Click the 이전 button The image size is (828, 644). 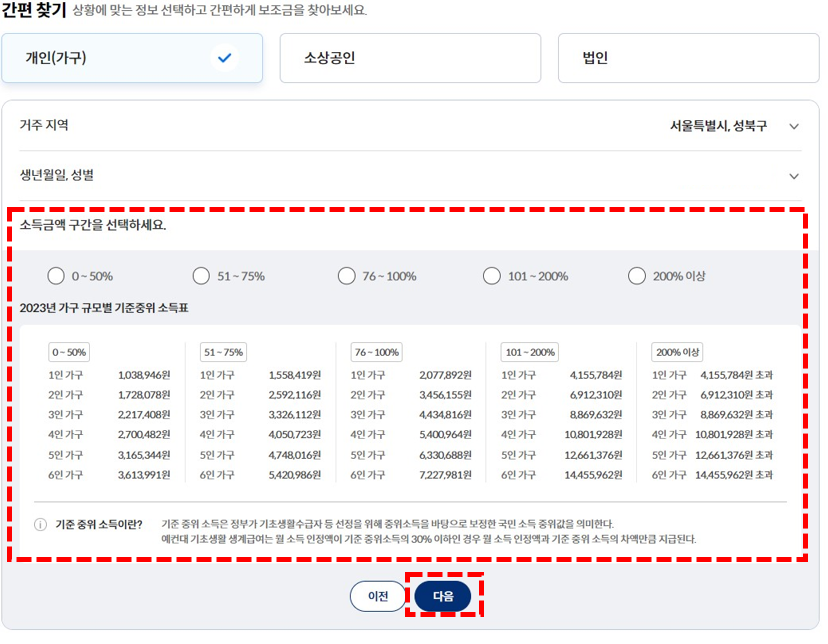tap(378, 595)
